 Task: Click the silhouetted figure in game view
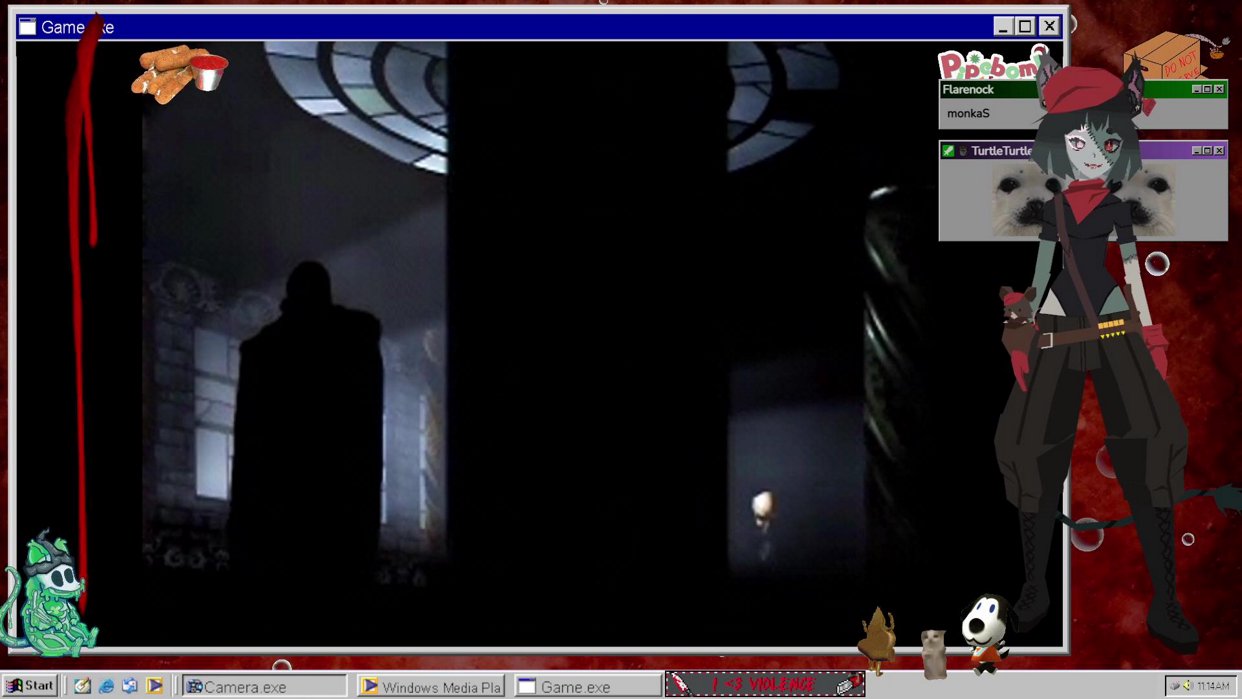(309, 420)
